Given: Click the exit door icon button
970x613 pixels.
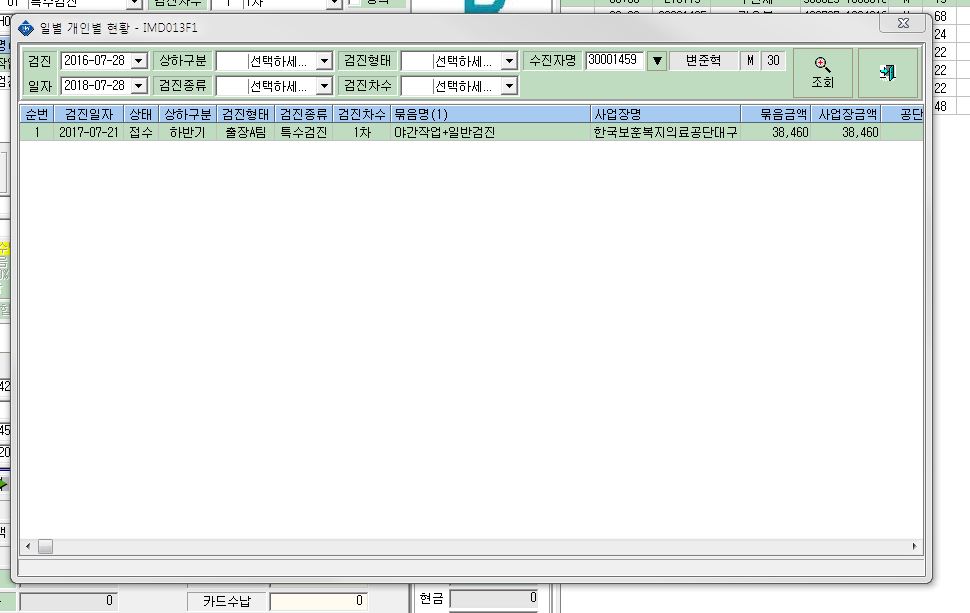Looking at the screenshot, I should point(888,73).
